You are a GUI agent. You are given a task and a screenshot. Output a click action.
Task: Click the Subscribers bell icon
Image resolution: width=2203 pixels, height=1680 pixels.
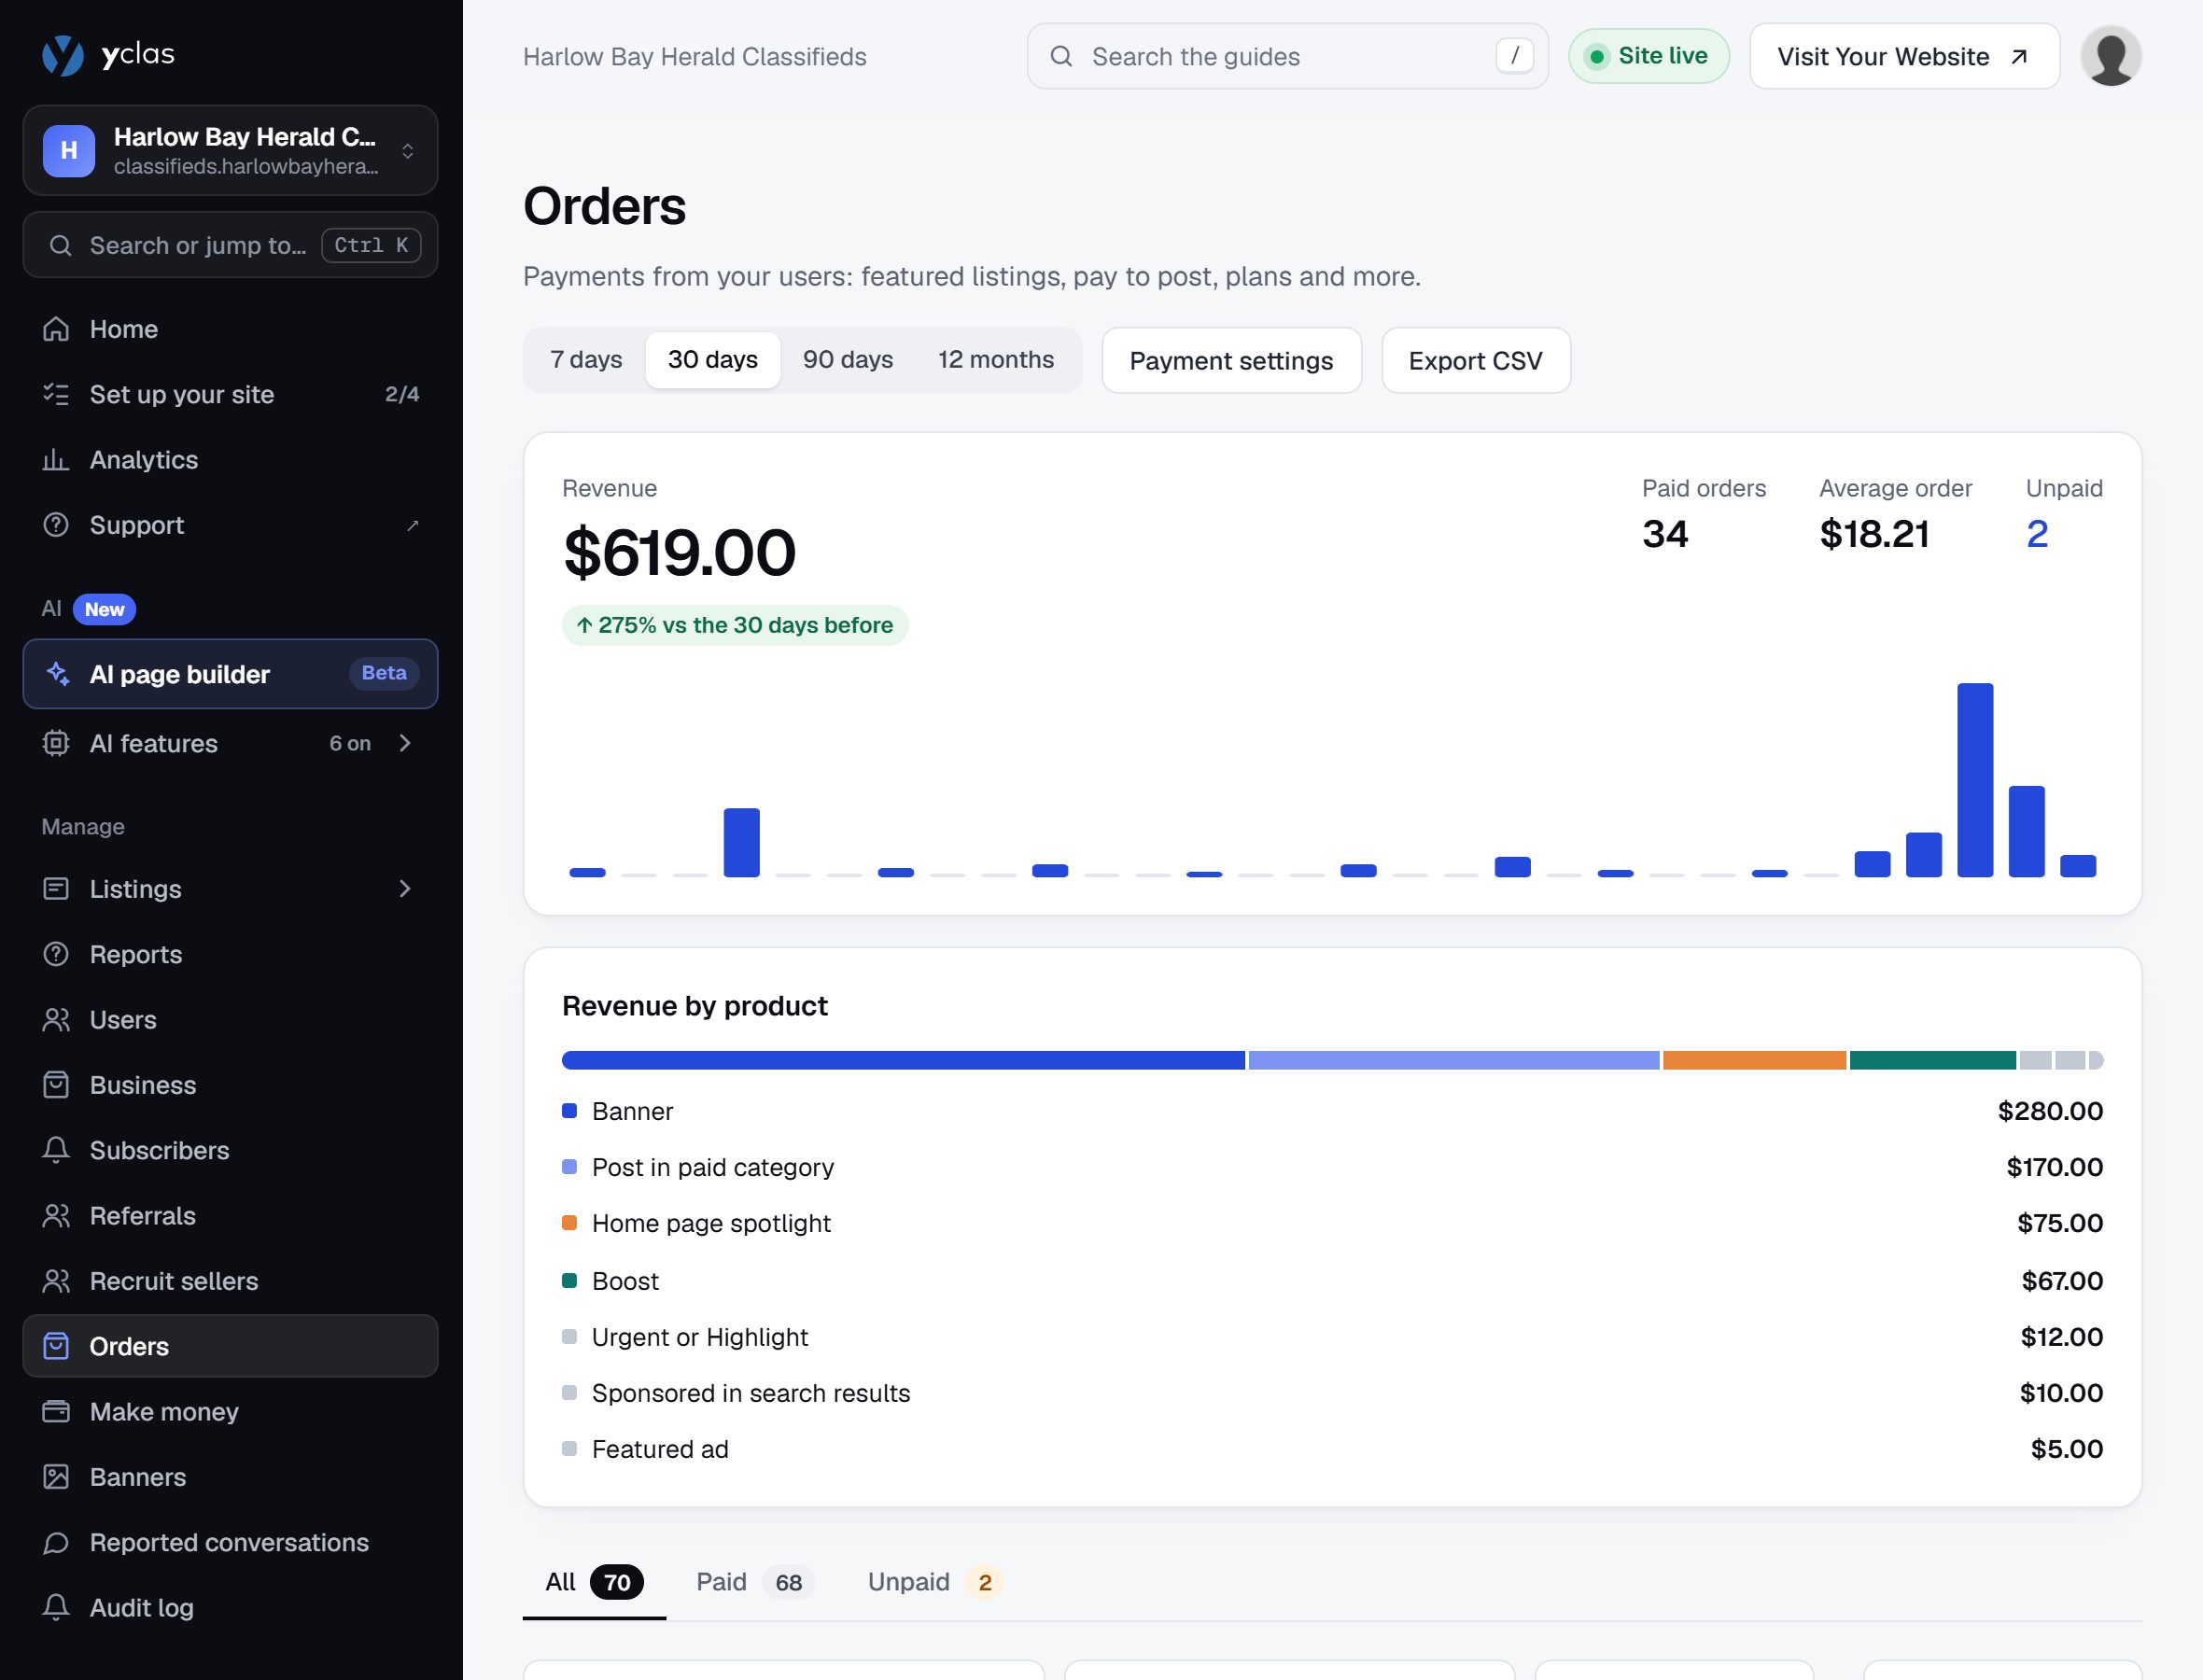[x=56, y=1150]
